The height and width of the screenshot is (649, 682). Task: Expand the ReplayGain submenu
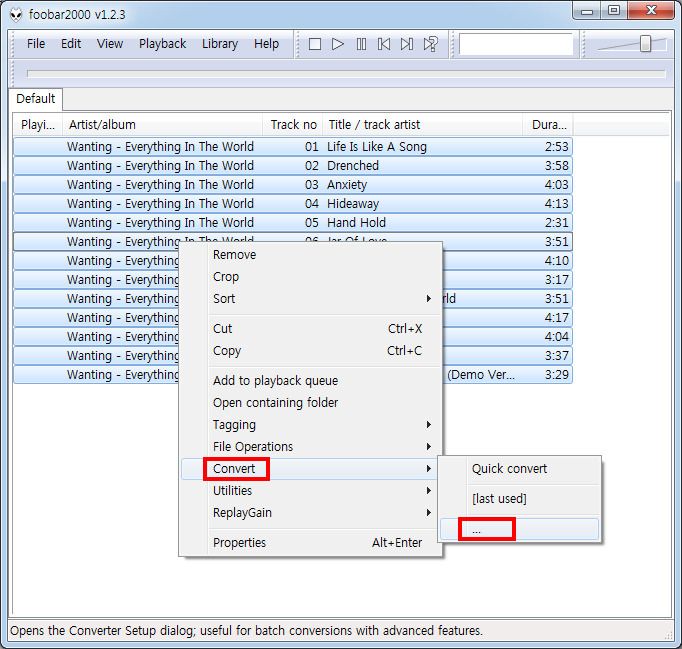[311, 512]
